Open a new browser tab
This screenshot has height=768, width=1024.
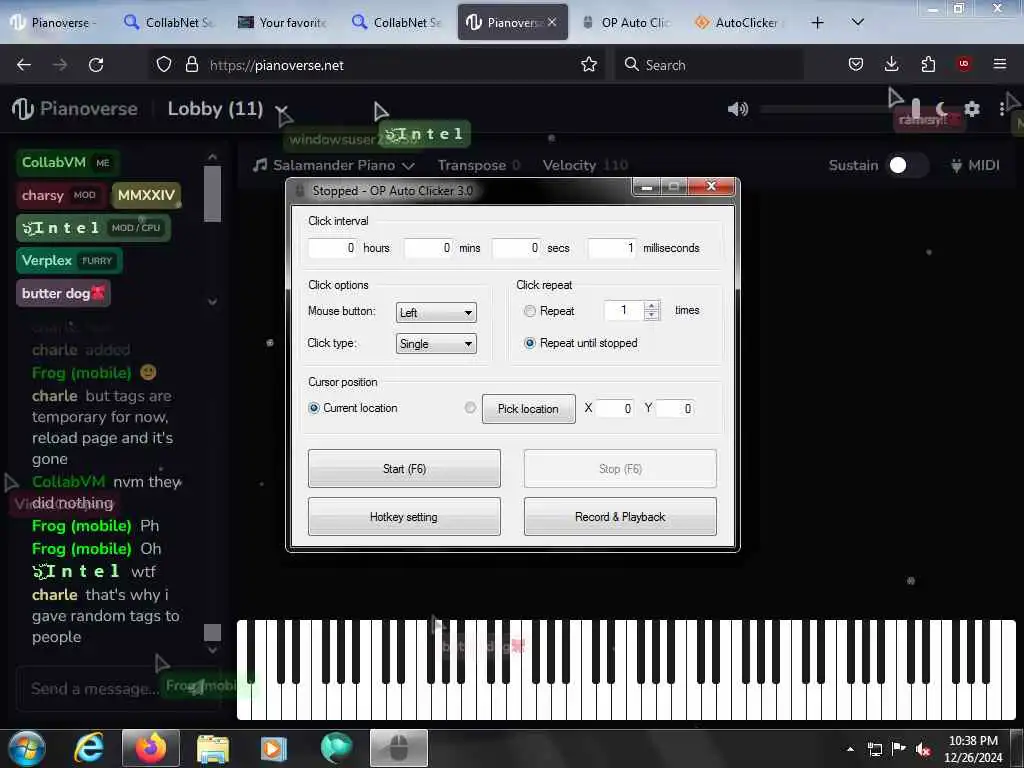click(817, 23)
